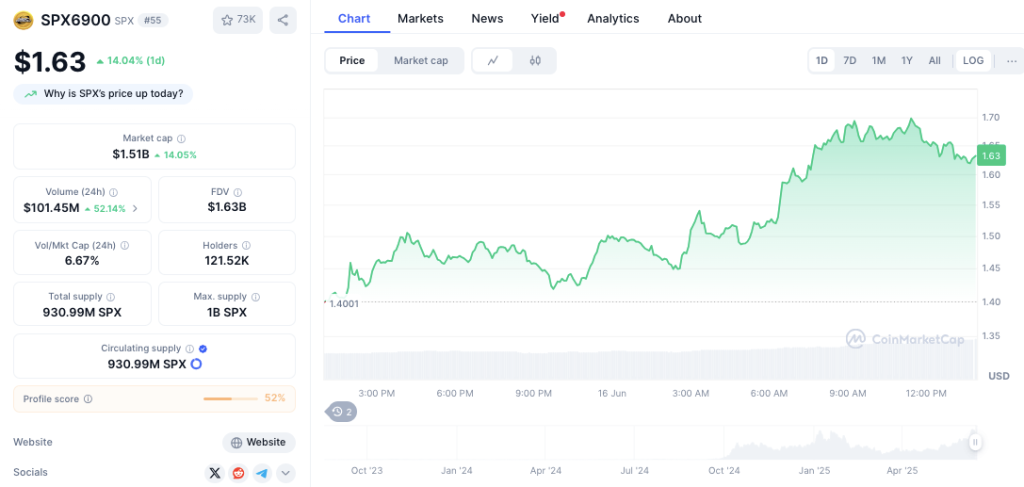Open the Reddit social link
Image resolution: width=1024 pixels, height=487 pixels.
coord(239,473)
